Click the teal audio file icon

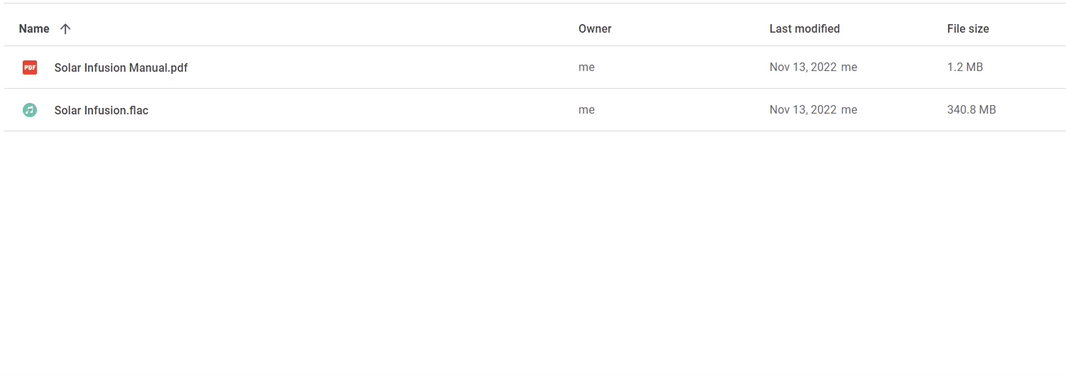point(29,109)
